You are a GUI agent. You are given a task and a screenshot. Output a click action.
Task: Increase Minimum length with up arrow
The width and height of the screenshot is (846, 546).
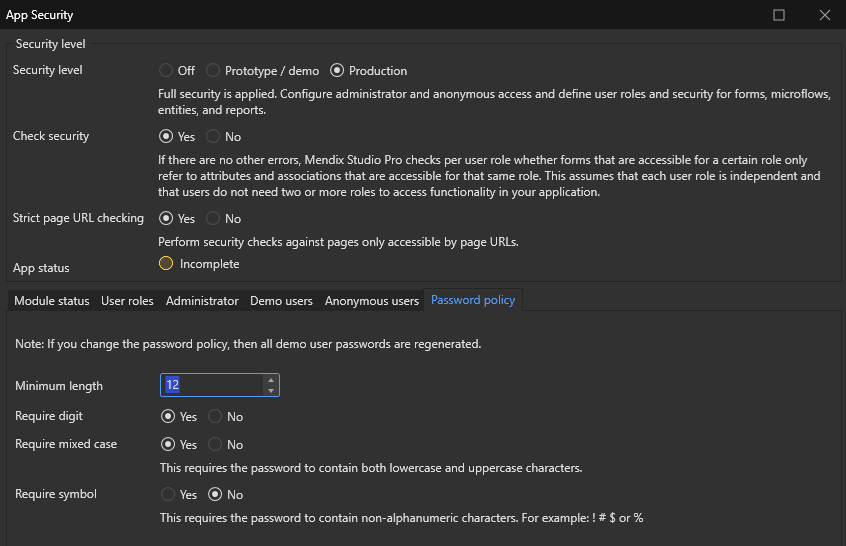point(270,380)
